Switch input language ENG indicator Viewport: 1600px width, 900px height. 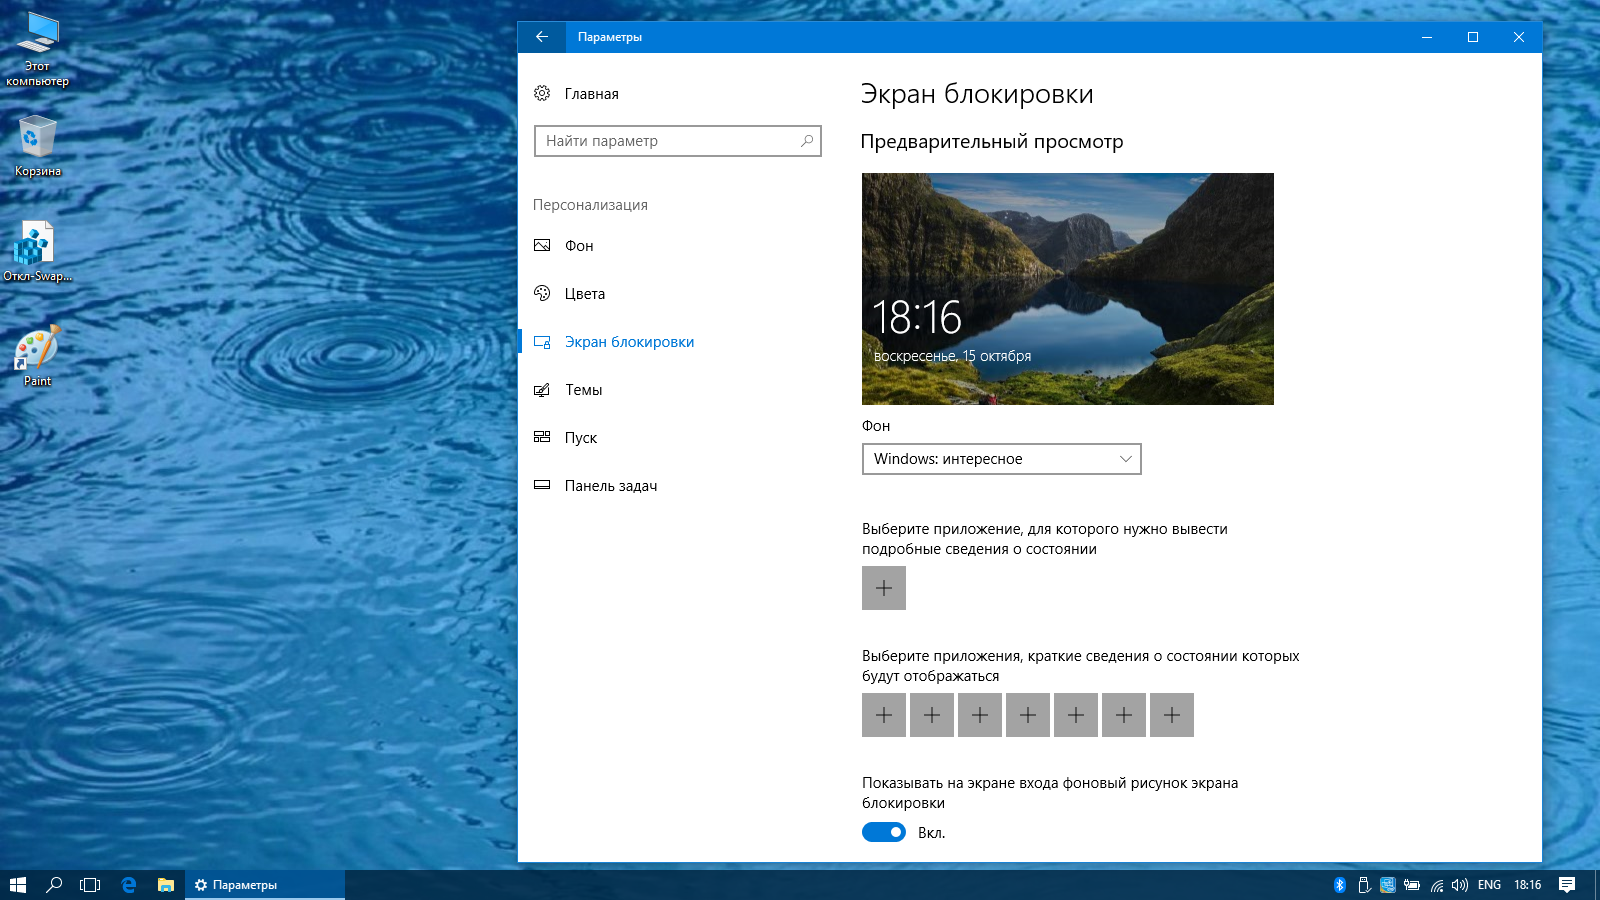[x=1489, y=885]
